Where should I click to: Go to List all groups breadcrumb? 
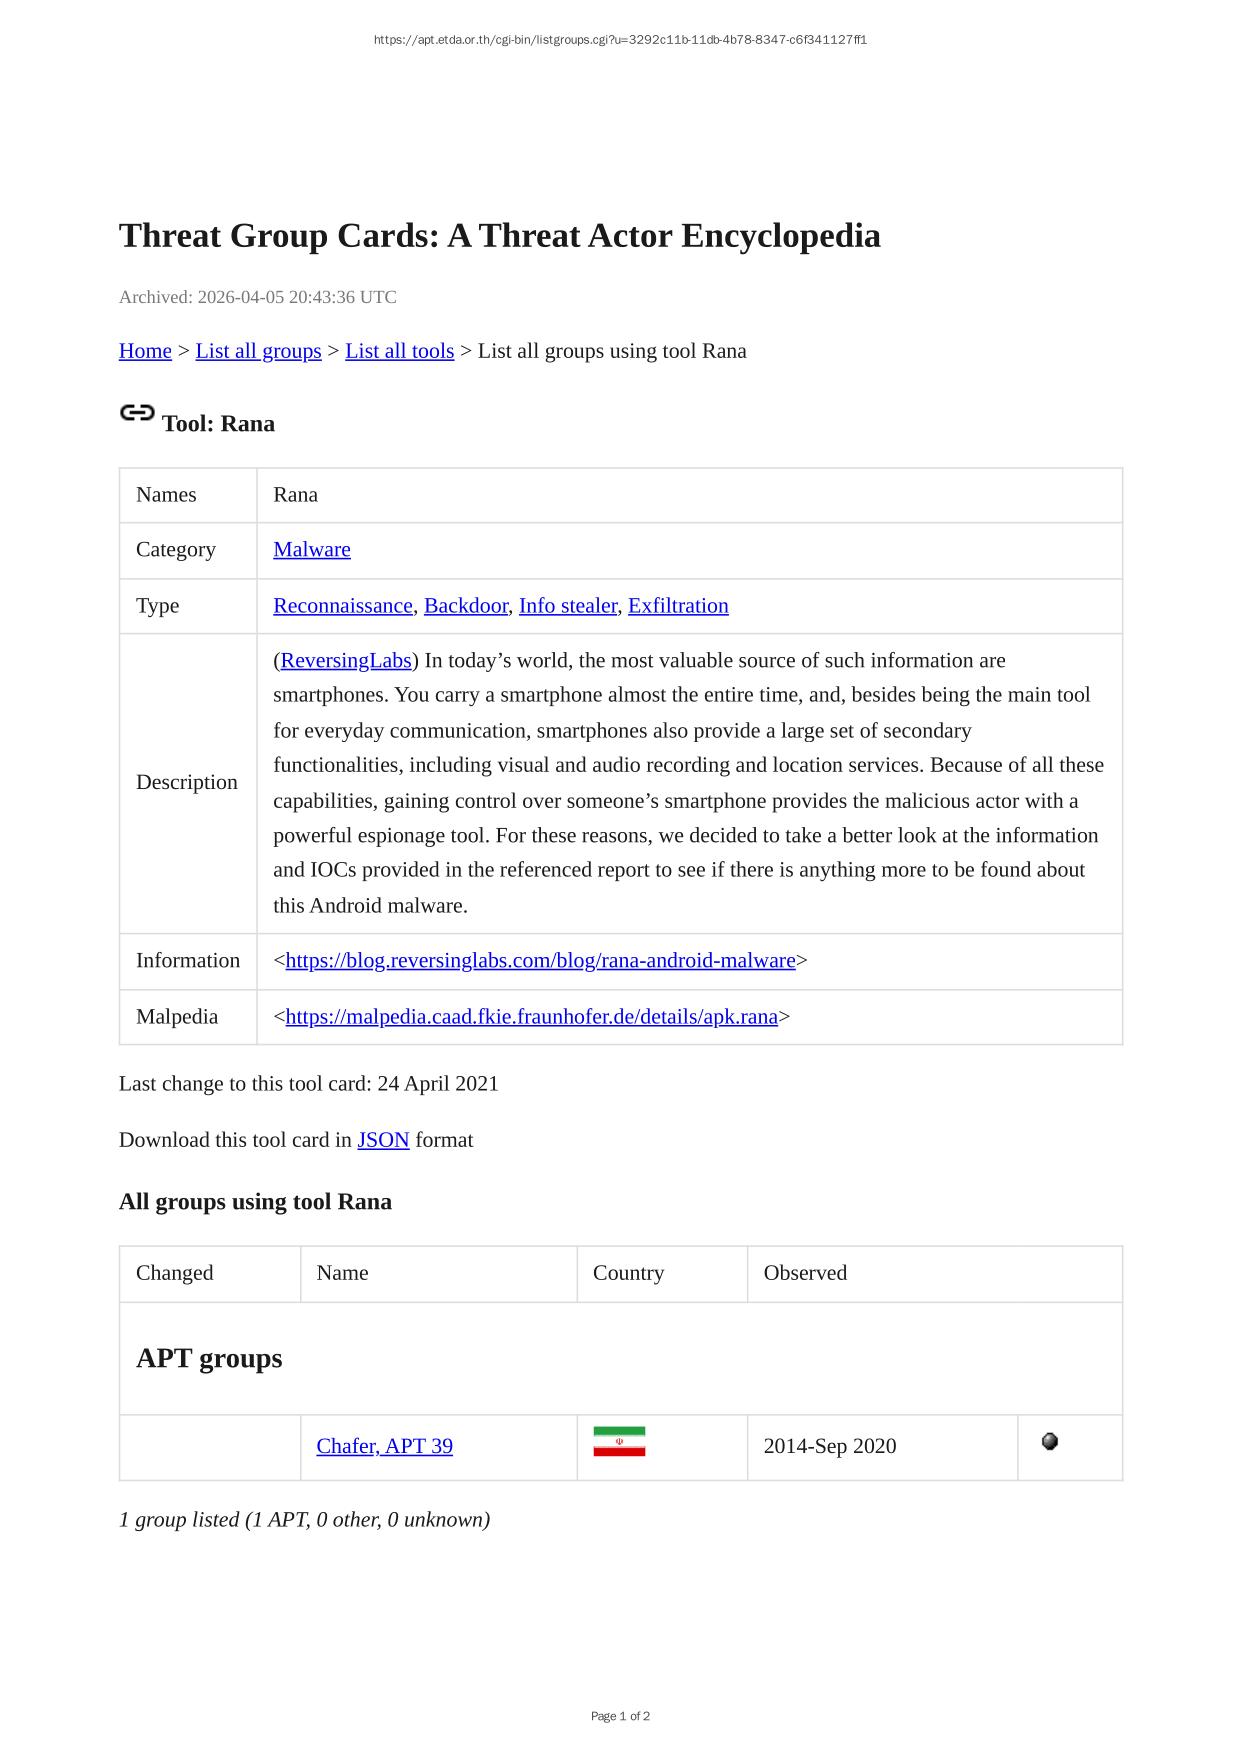(258, 351)
